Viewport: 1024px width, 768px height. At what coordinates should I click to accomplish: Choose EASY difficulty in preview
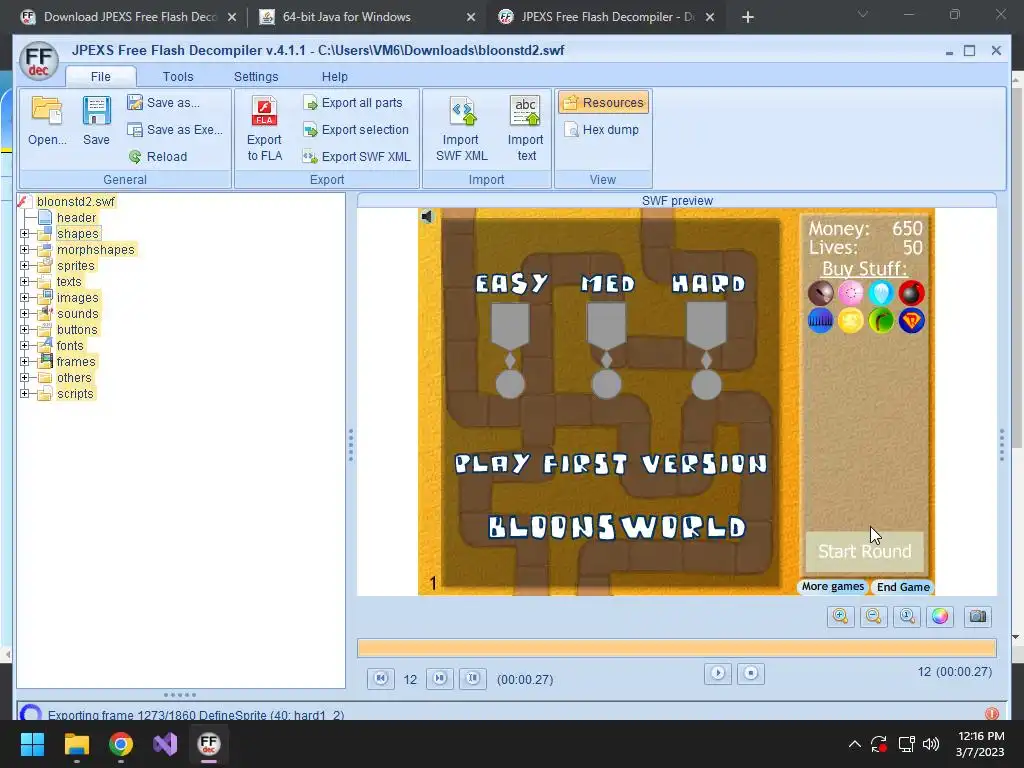(x=511, y=283)
